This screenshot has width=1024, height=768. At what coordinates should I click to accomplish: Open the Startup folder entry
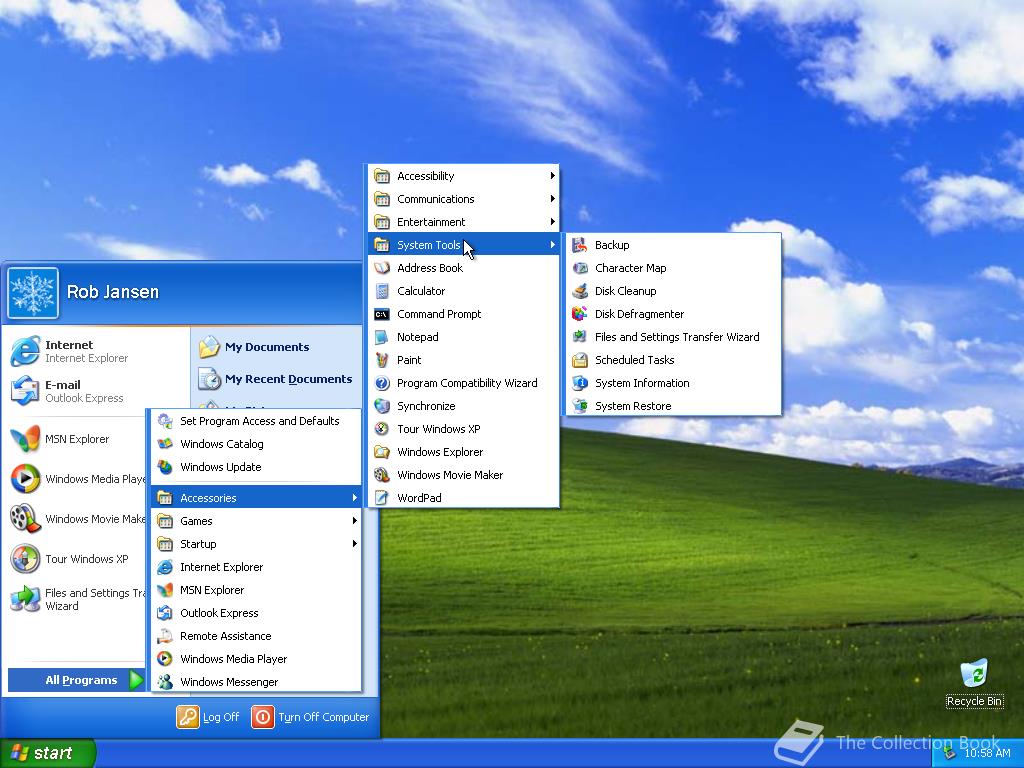click(255, 544)
